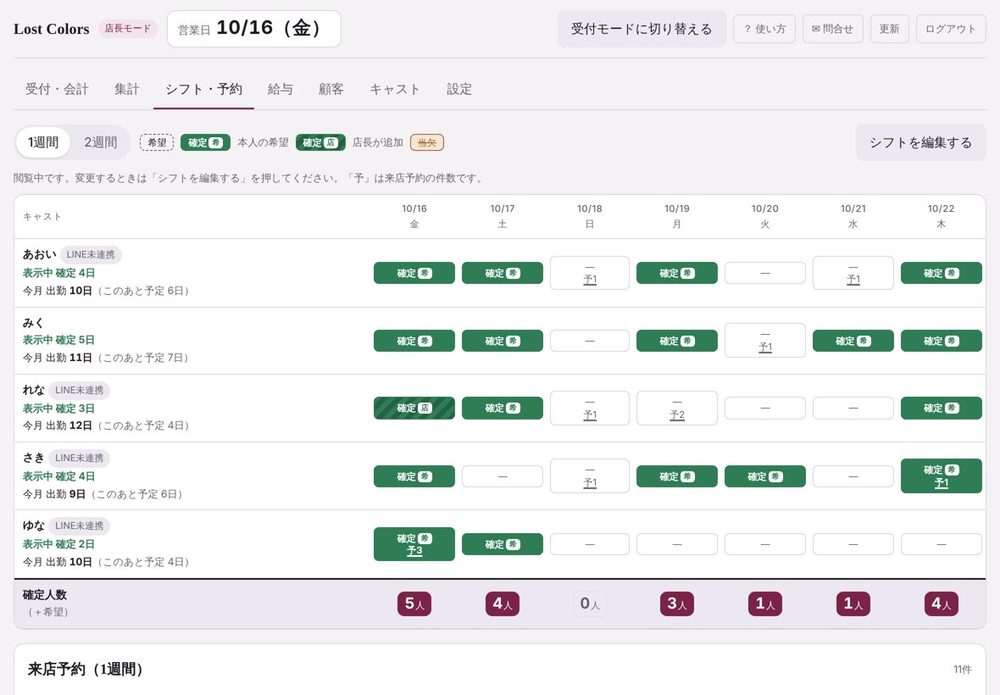Click the シフトを編集する button
The height and width of the screenshot is (695, 1000).
920,142
